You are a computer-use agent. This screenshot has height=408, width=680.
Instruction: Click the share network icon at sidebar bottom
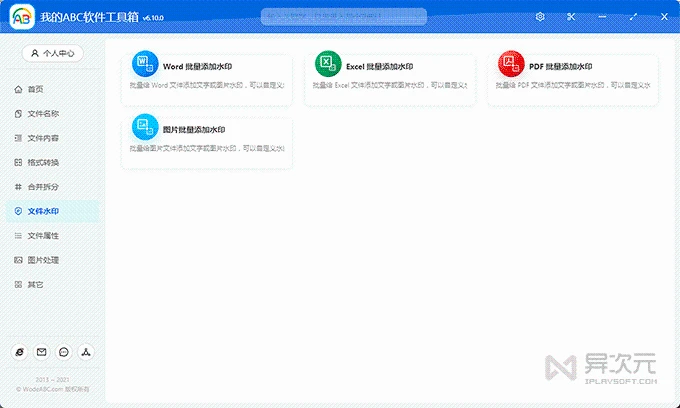pos(86,352)
